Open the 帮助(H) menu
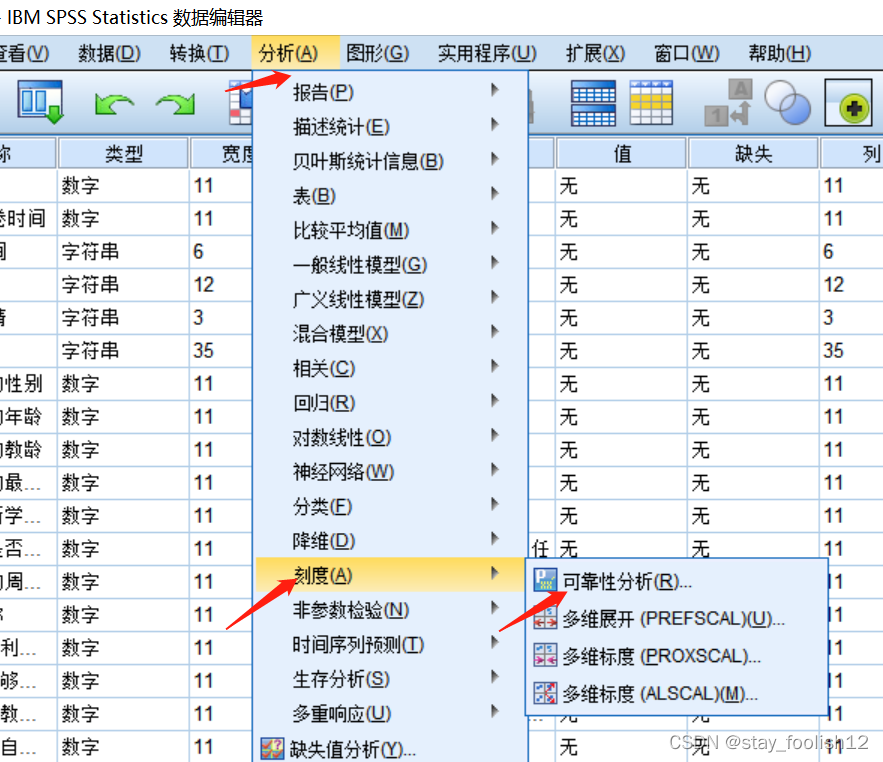The image size is (883, 762). [779, 54]
